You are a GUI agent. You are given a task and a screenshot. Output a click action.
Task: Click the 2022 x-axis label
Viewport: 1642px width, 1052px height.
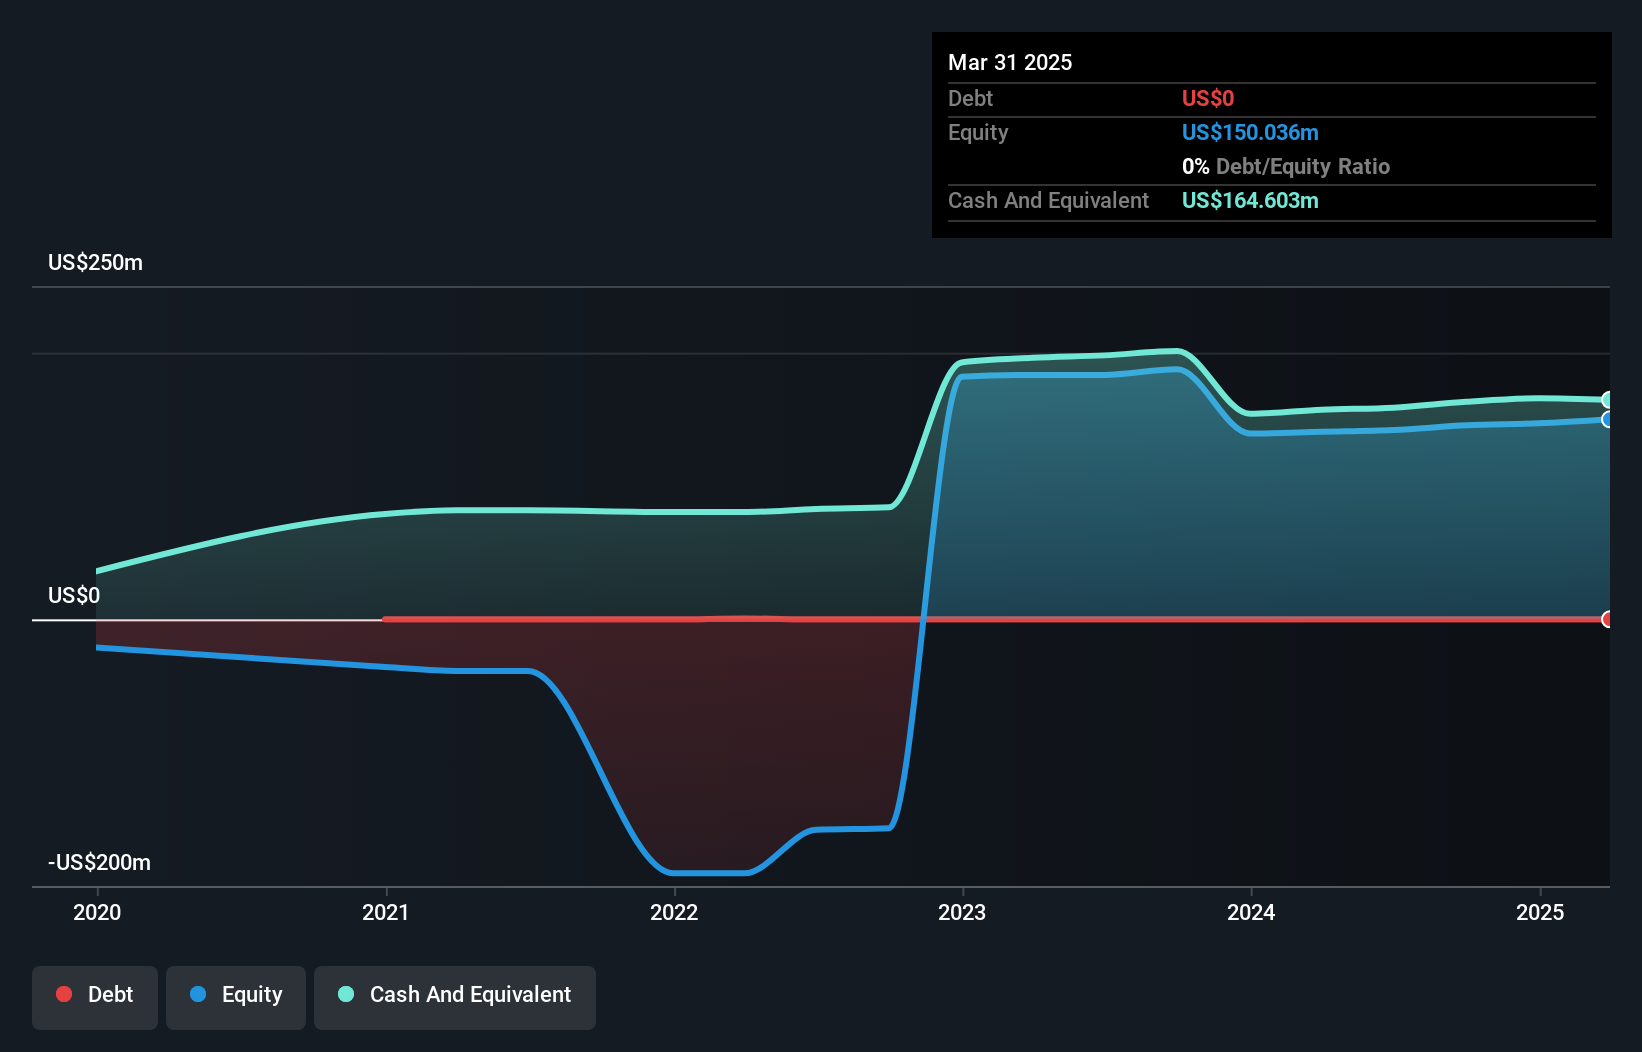pos(674,912)
